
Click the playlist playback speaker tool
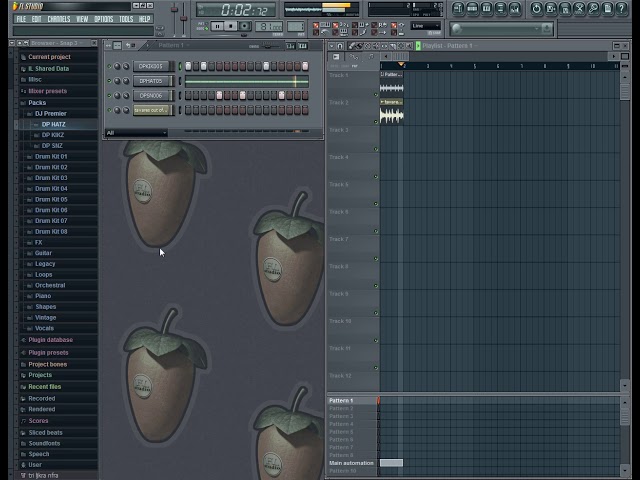(409, 46)
